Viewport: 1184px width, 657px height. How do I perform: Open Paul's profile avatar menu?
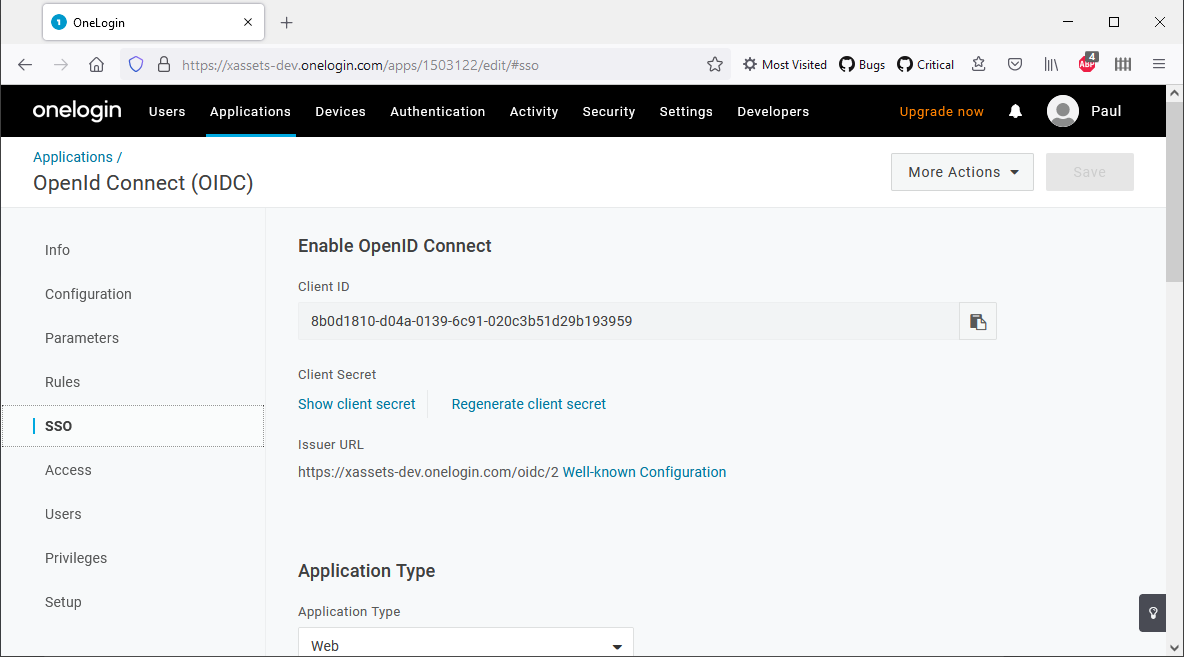coord(1063,111)
